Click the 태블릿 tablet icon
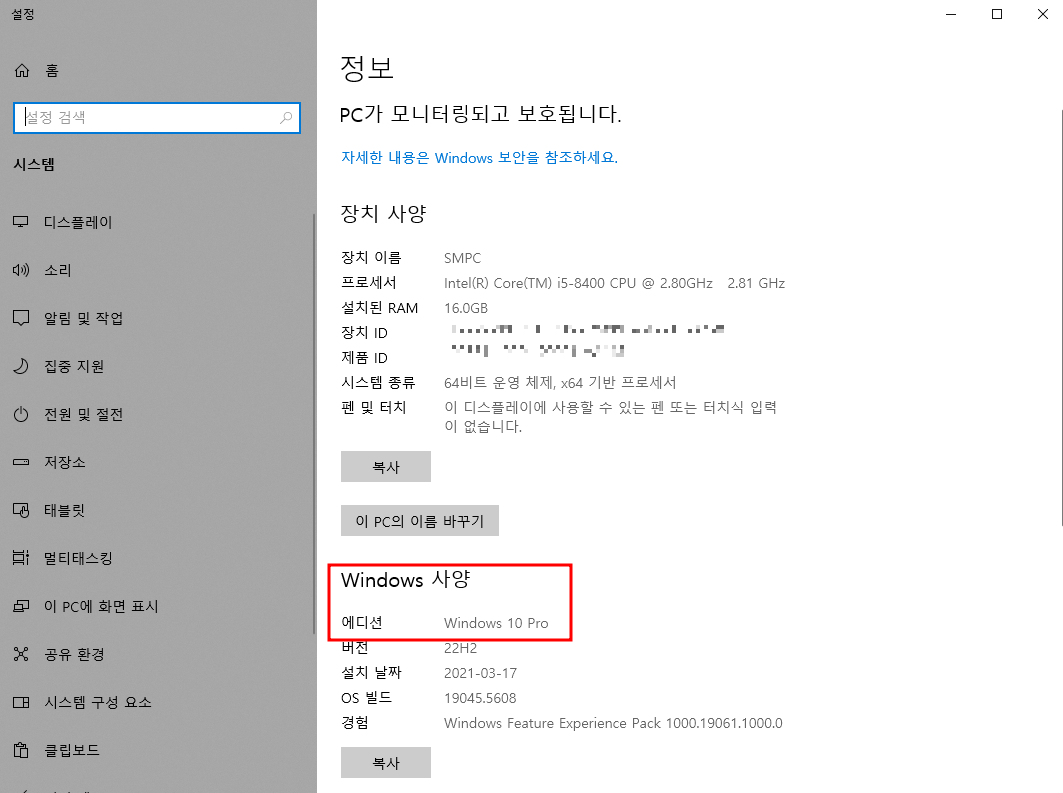Screen dimensions: 1063x793 click(21, 510)
